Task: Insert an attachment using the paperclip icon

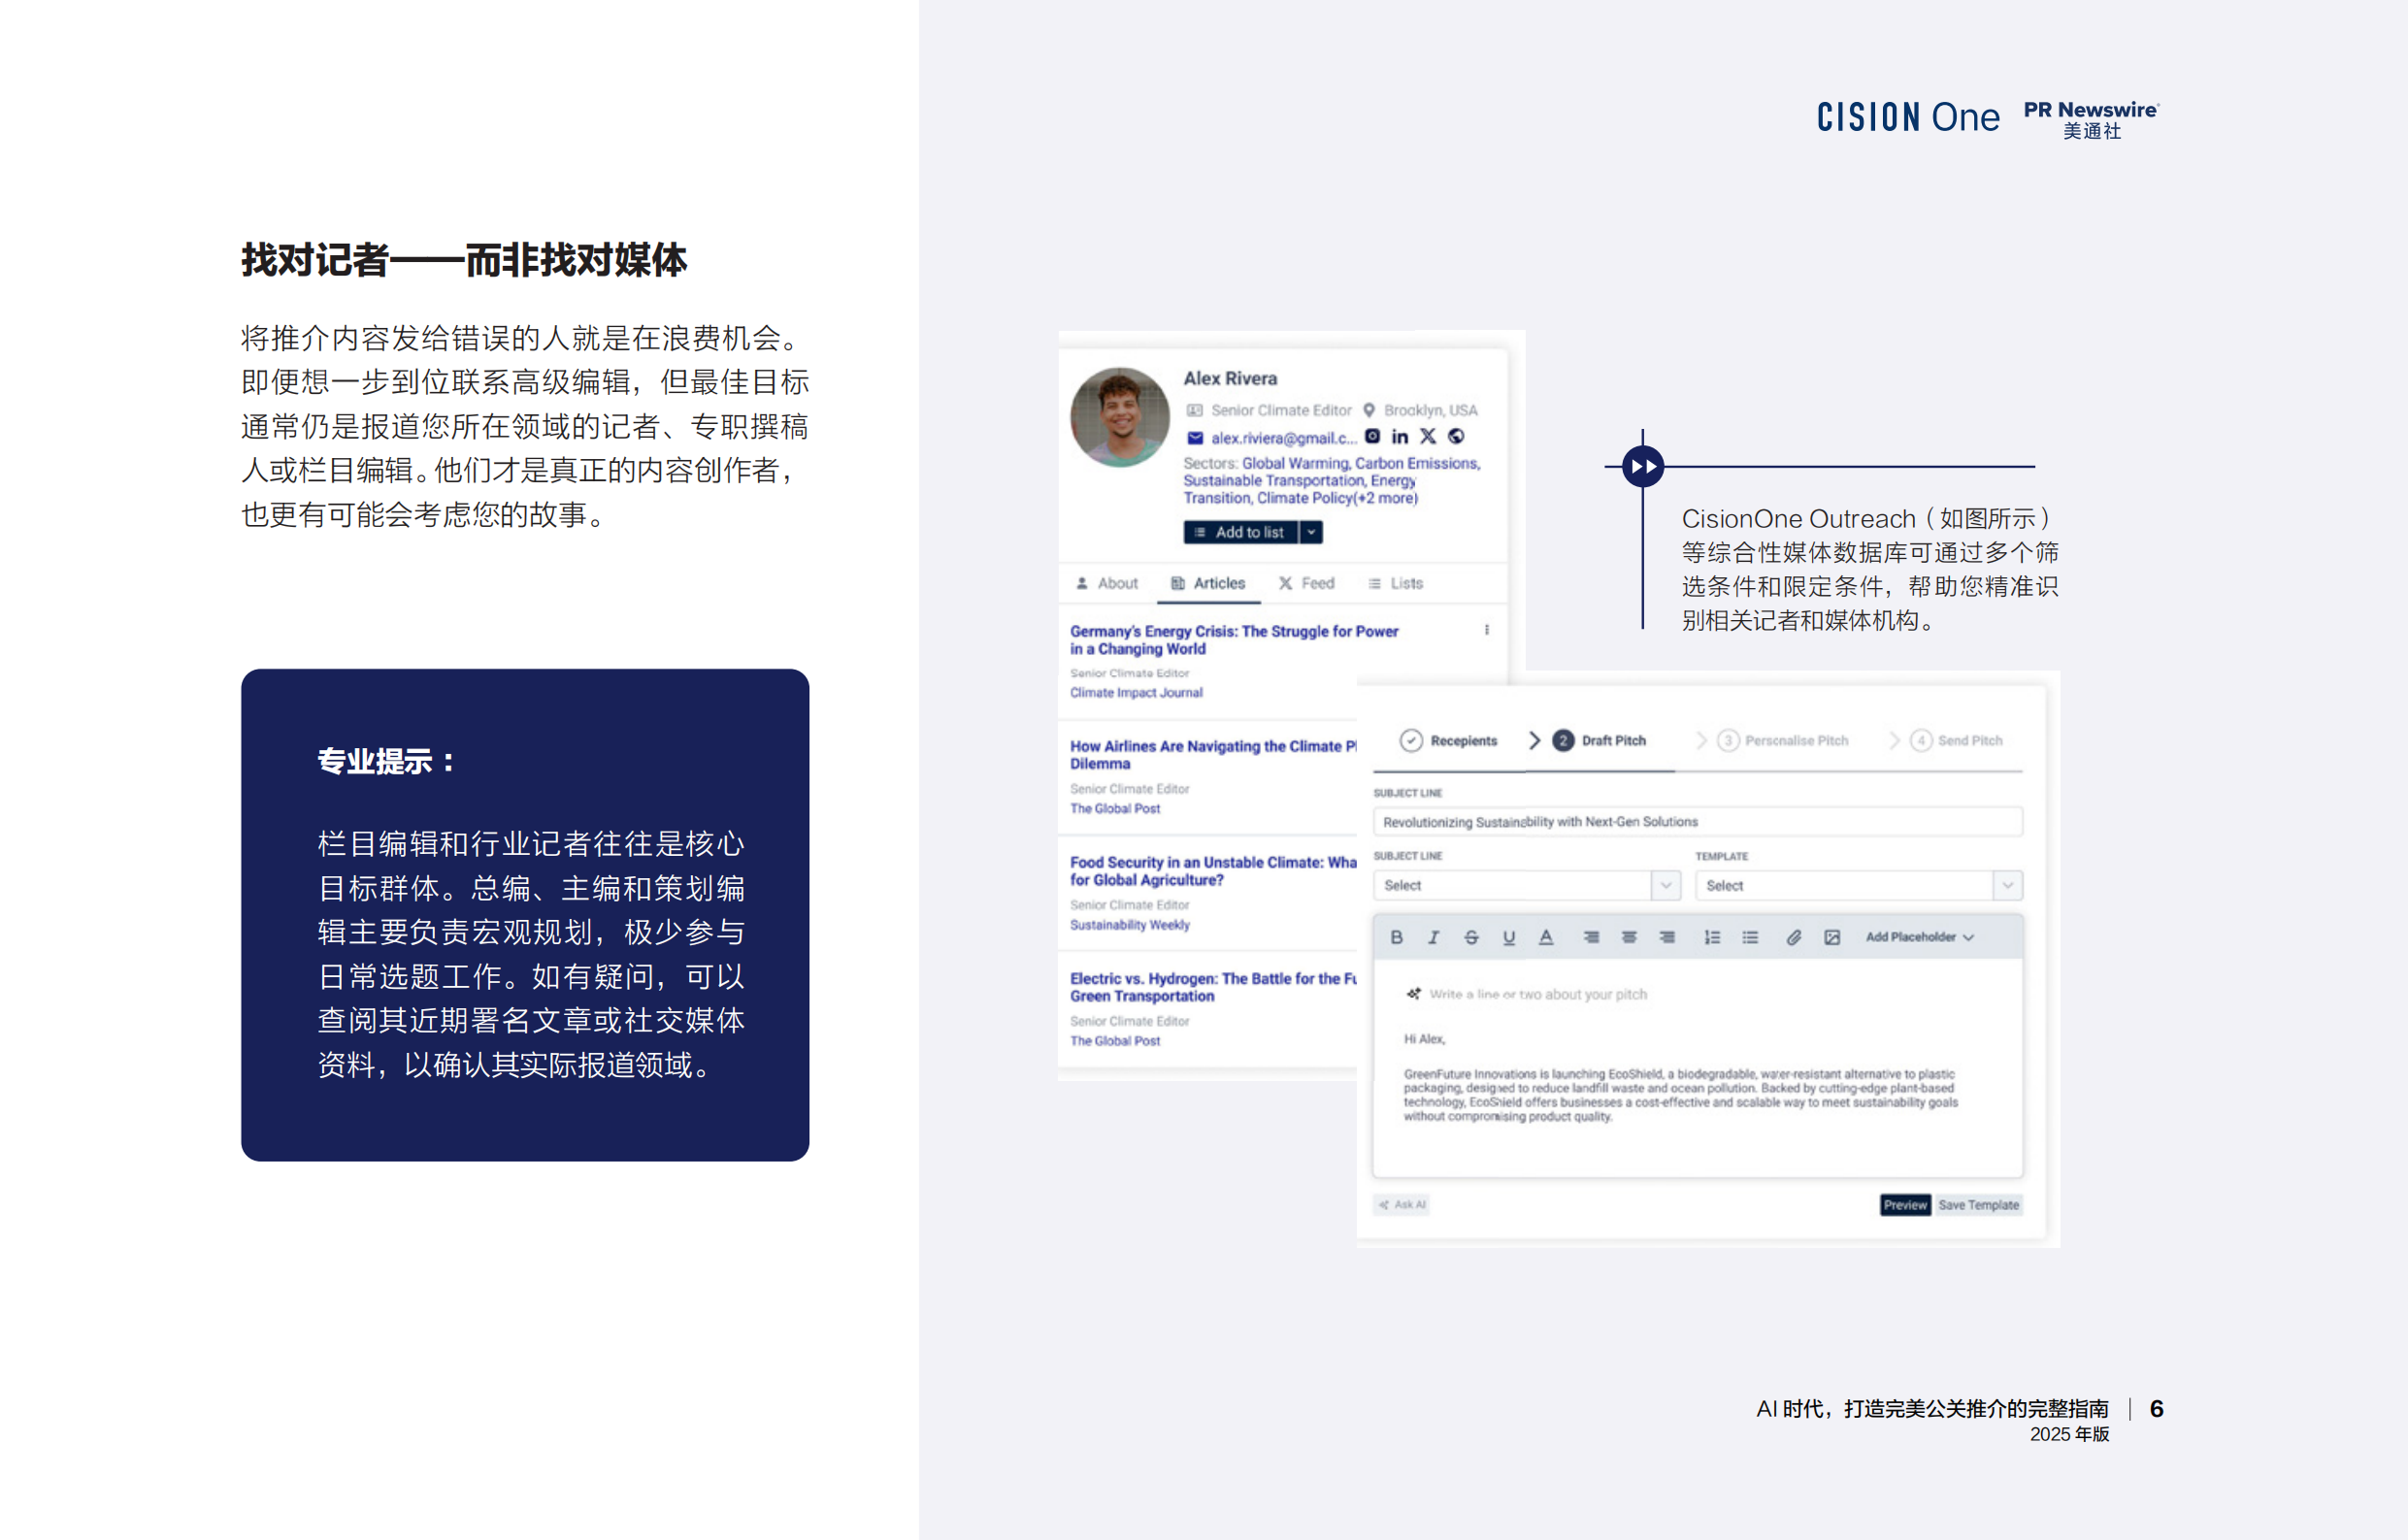Action: 1793,937
